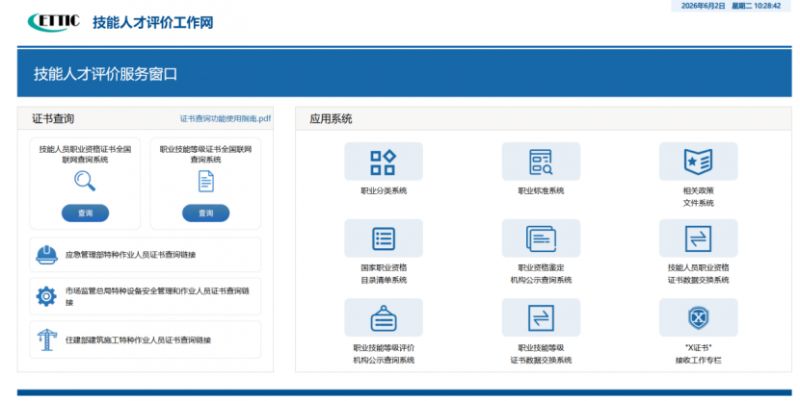The height and width of the screenshot is (401, 800).
Task: Open 市场监管总局特种设备作业人员证书查询链接
Action: point(145,296)
